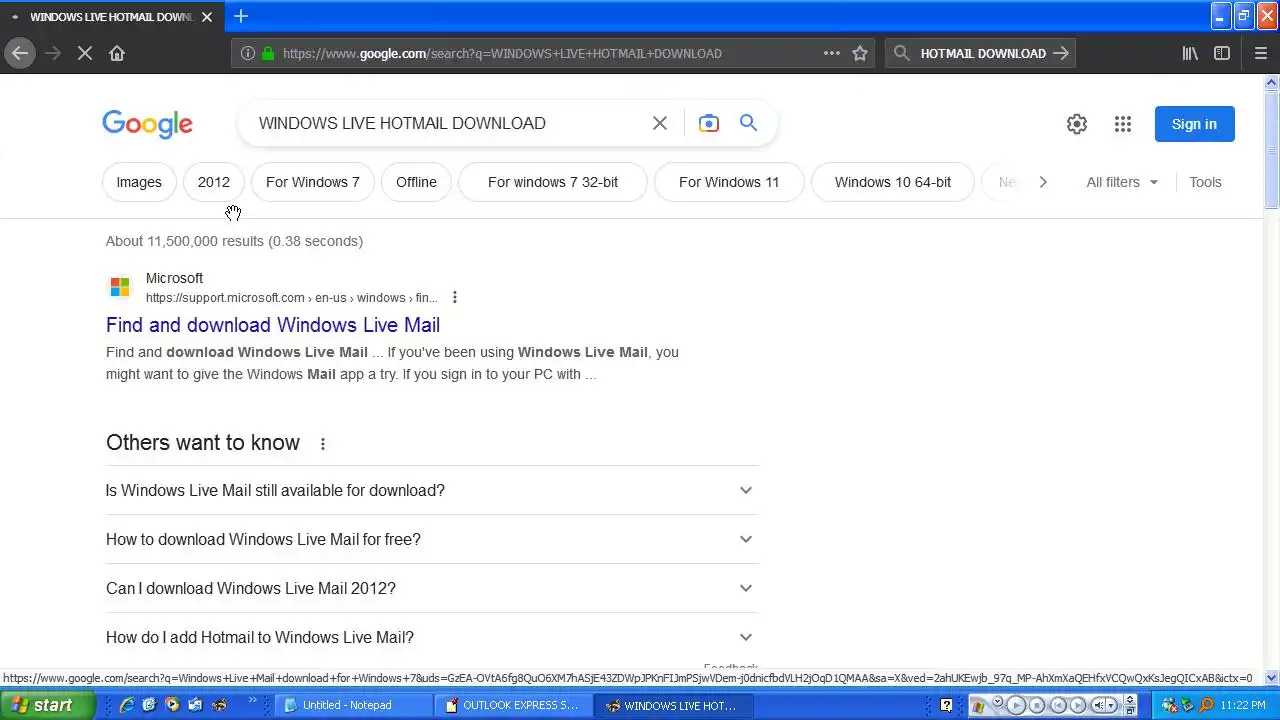Open the network tray icon with red X
1280x720 pixels.
tap(1169, 705)
